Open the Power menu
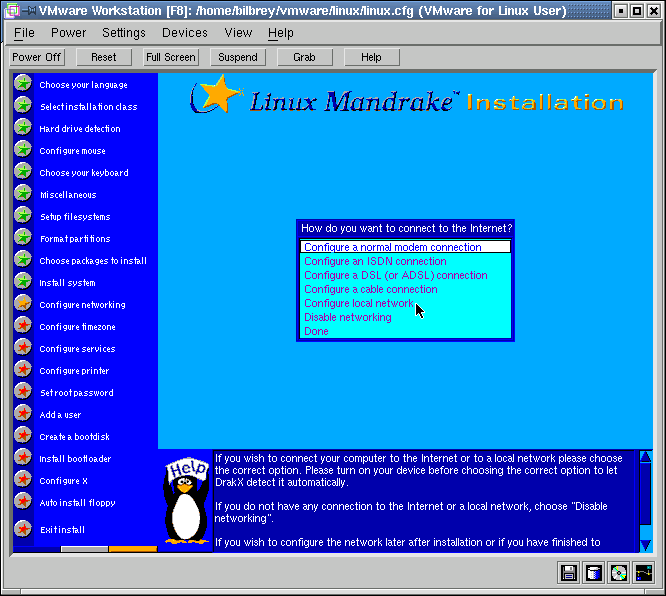Image resolution: width=666 pixels, height=596 pixels. [x=68, y=33]
